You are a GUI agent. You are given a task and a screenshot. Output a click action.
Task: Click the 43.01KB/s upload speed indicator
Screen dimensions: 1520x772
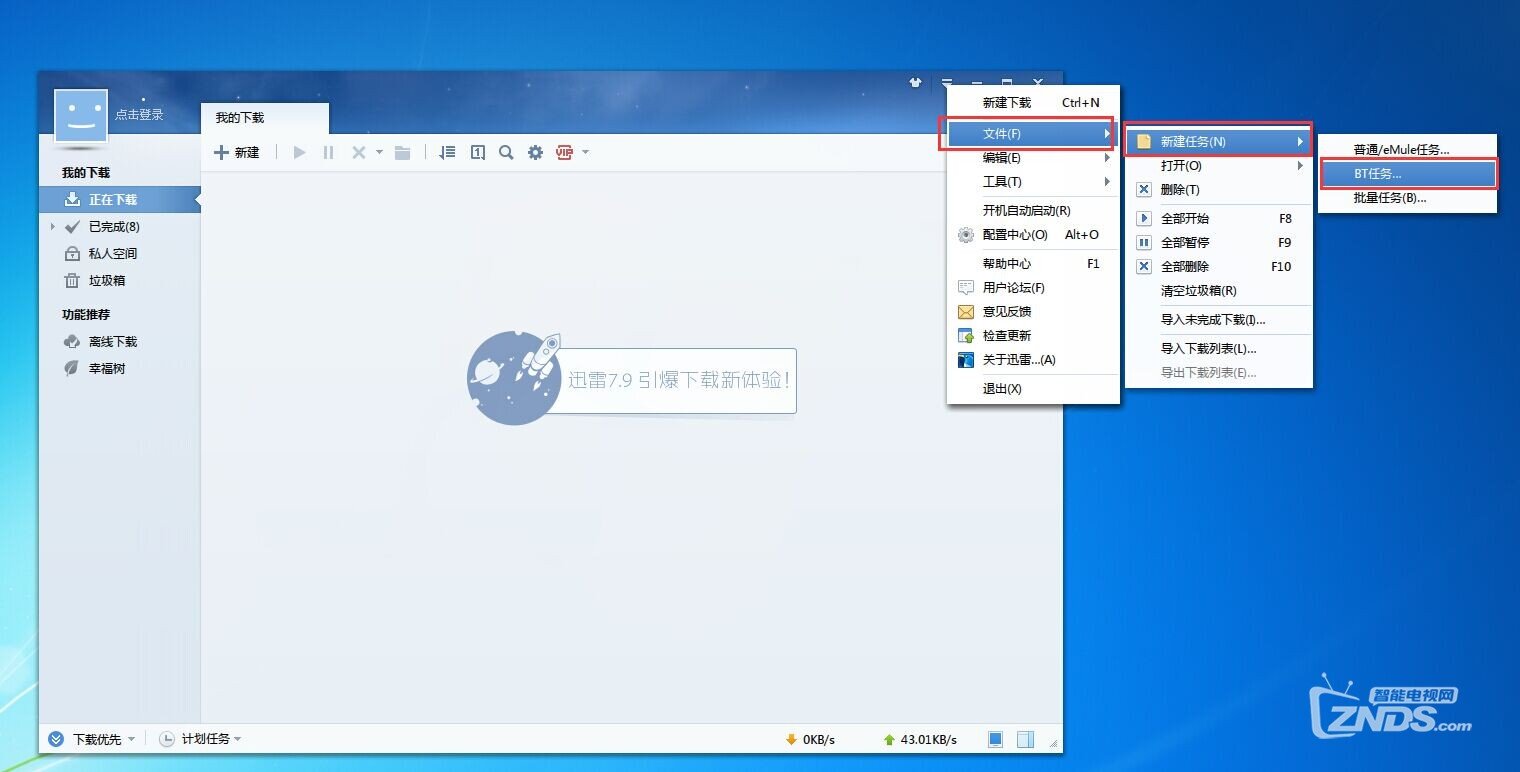click(x=920, y=740)
